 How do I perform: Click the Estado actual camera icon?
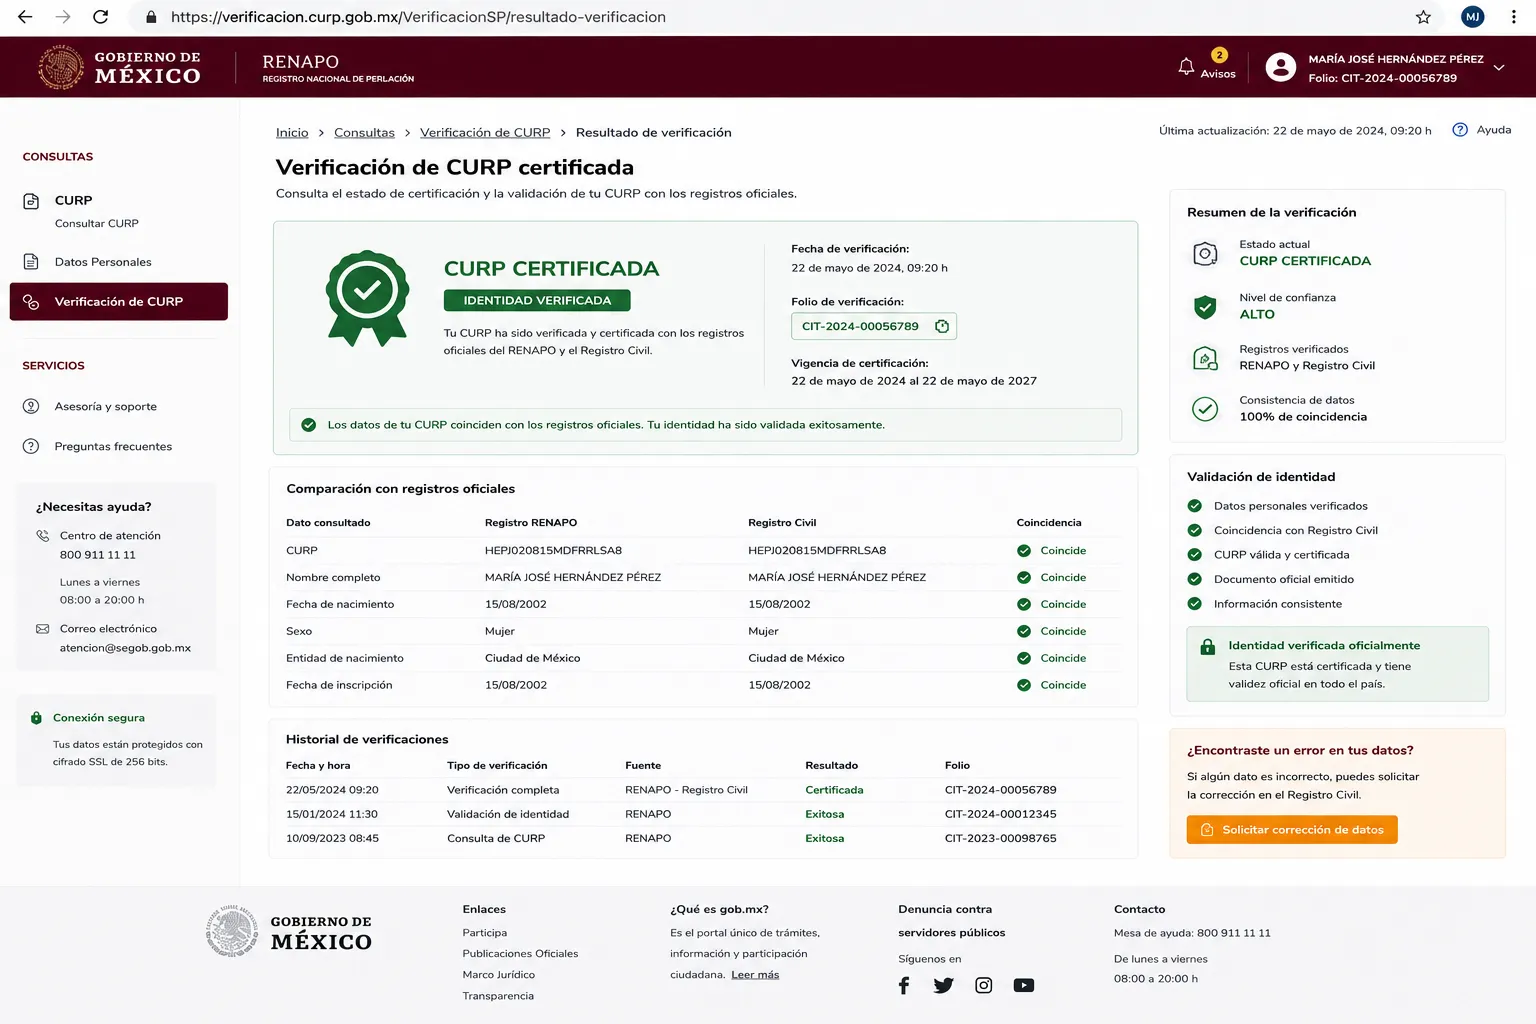pyautogui.click(x=1205, y=254)
